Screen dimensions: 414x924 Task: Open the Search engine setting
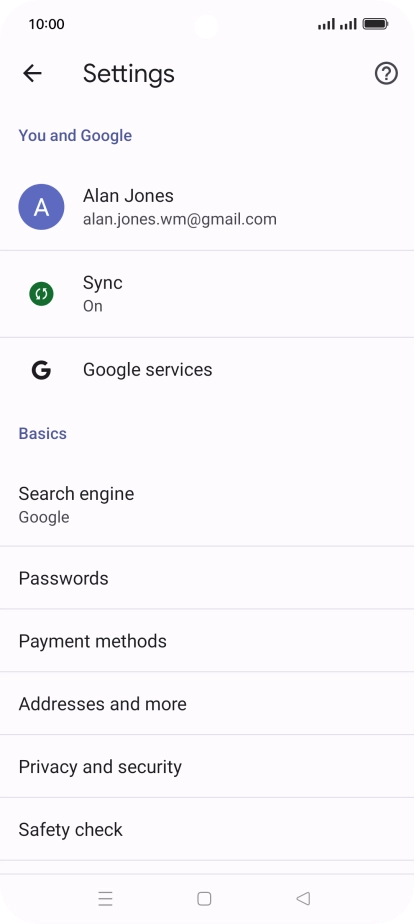(x=207, y=505)
